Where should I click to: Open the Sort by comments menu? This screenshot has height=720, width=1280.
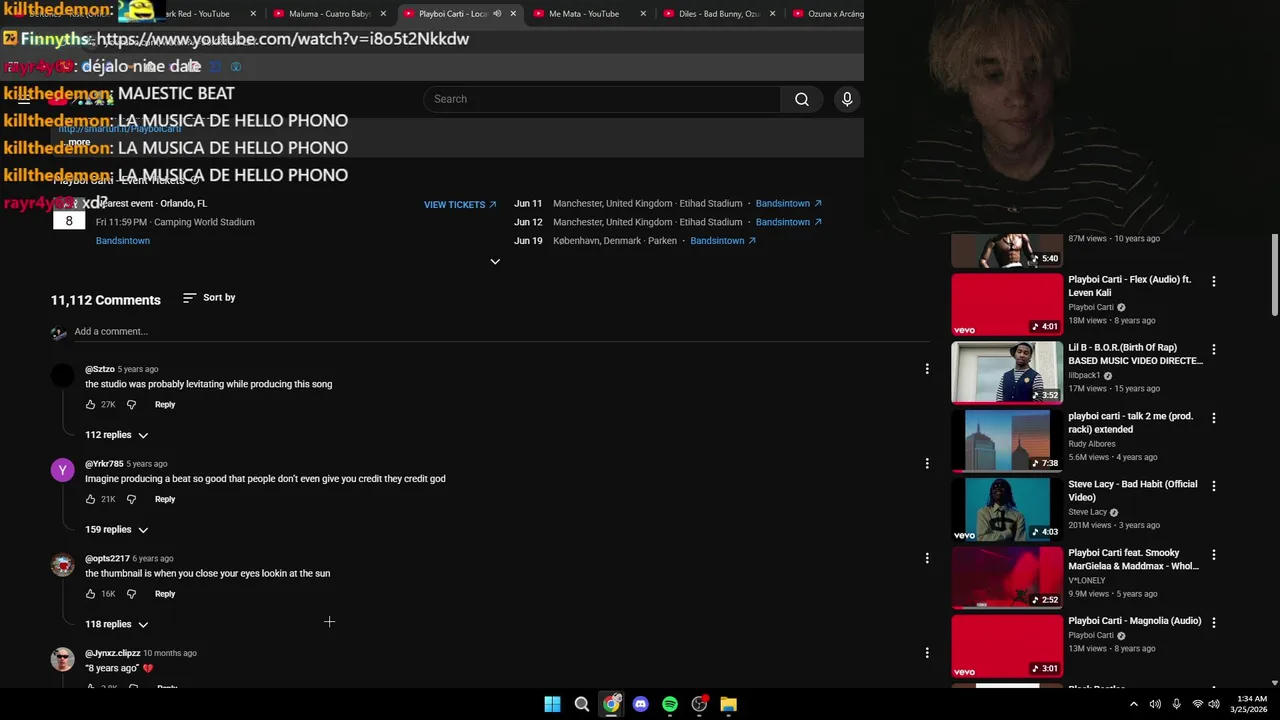tap(209, 298)
